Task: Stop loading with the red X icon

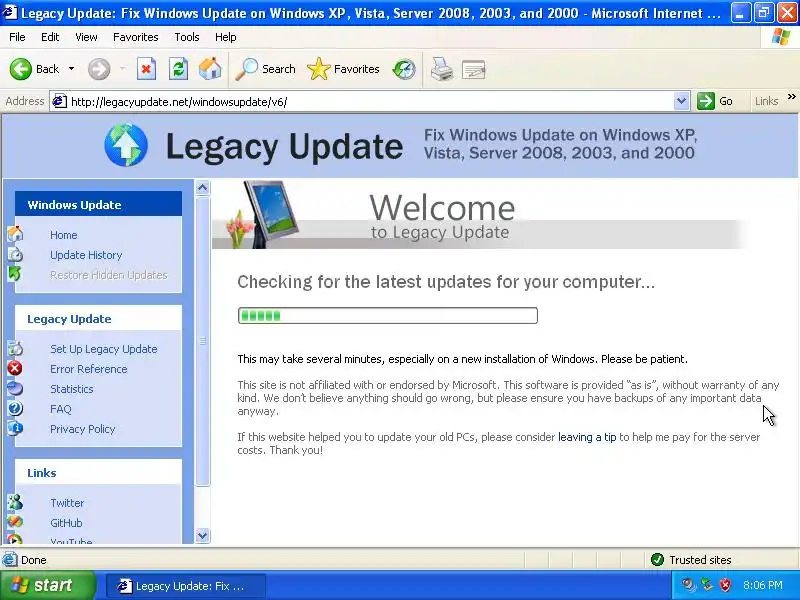Action: point(146,69)
